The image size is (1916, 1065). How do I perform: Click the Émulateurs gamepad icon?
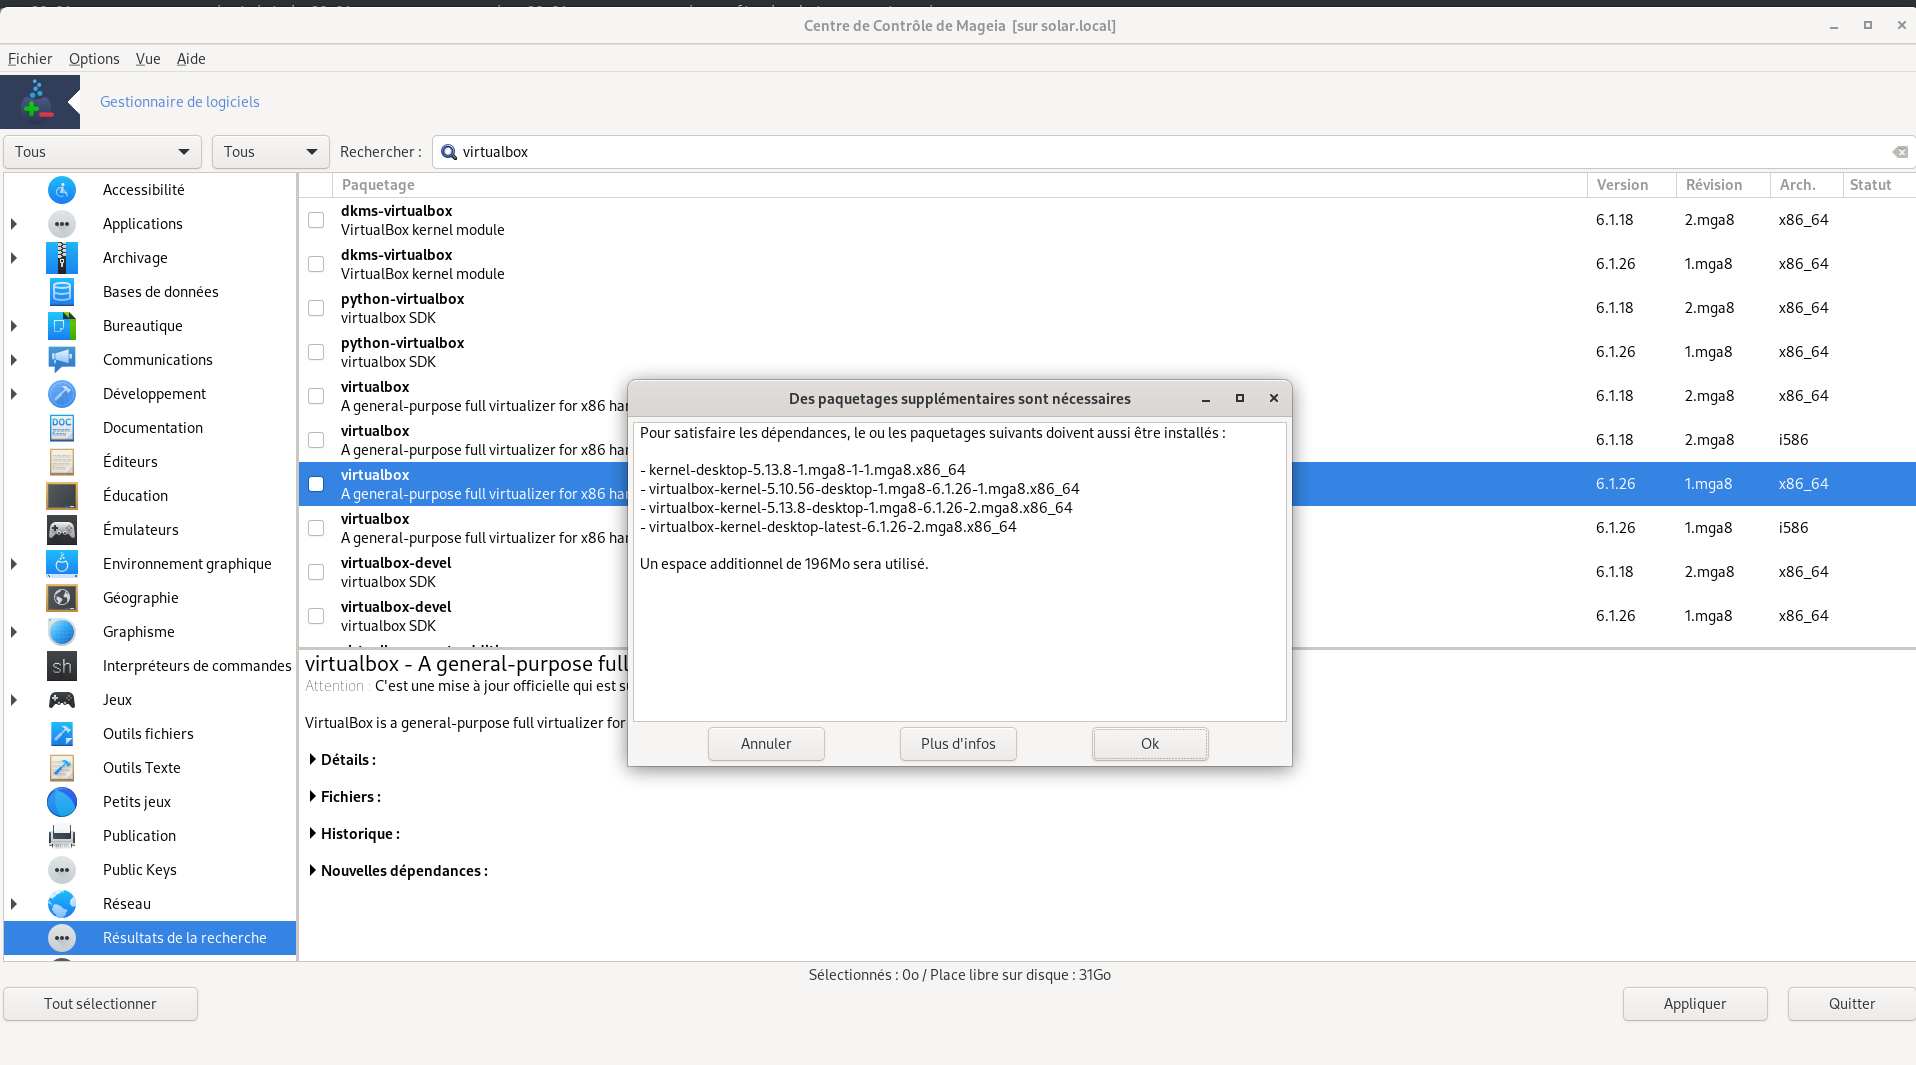pyautogui.click(x=62, y=530)
